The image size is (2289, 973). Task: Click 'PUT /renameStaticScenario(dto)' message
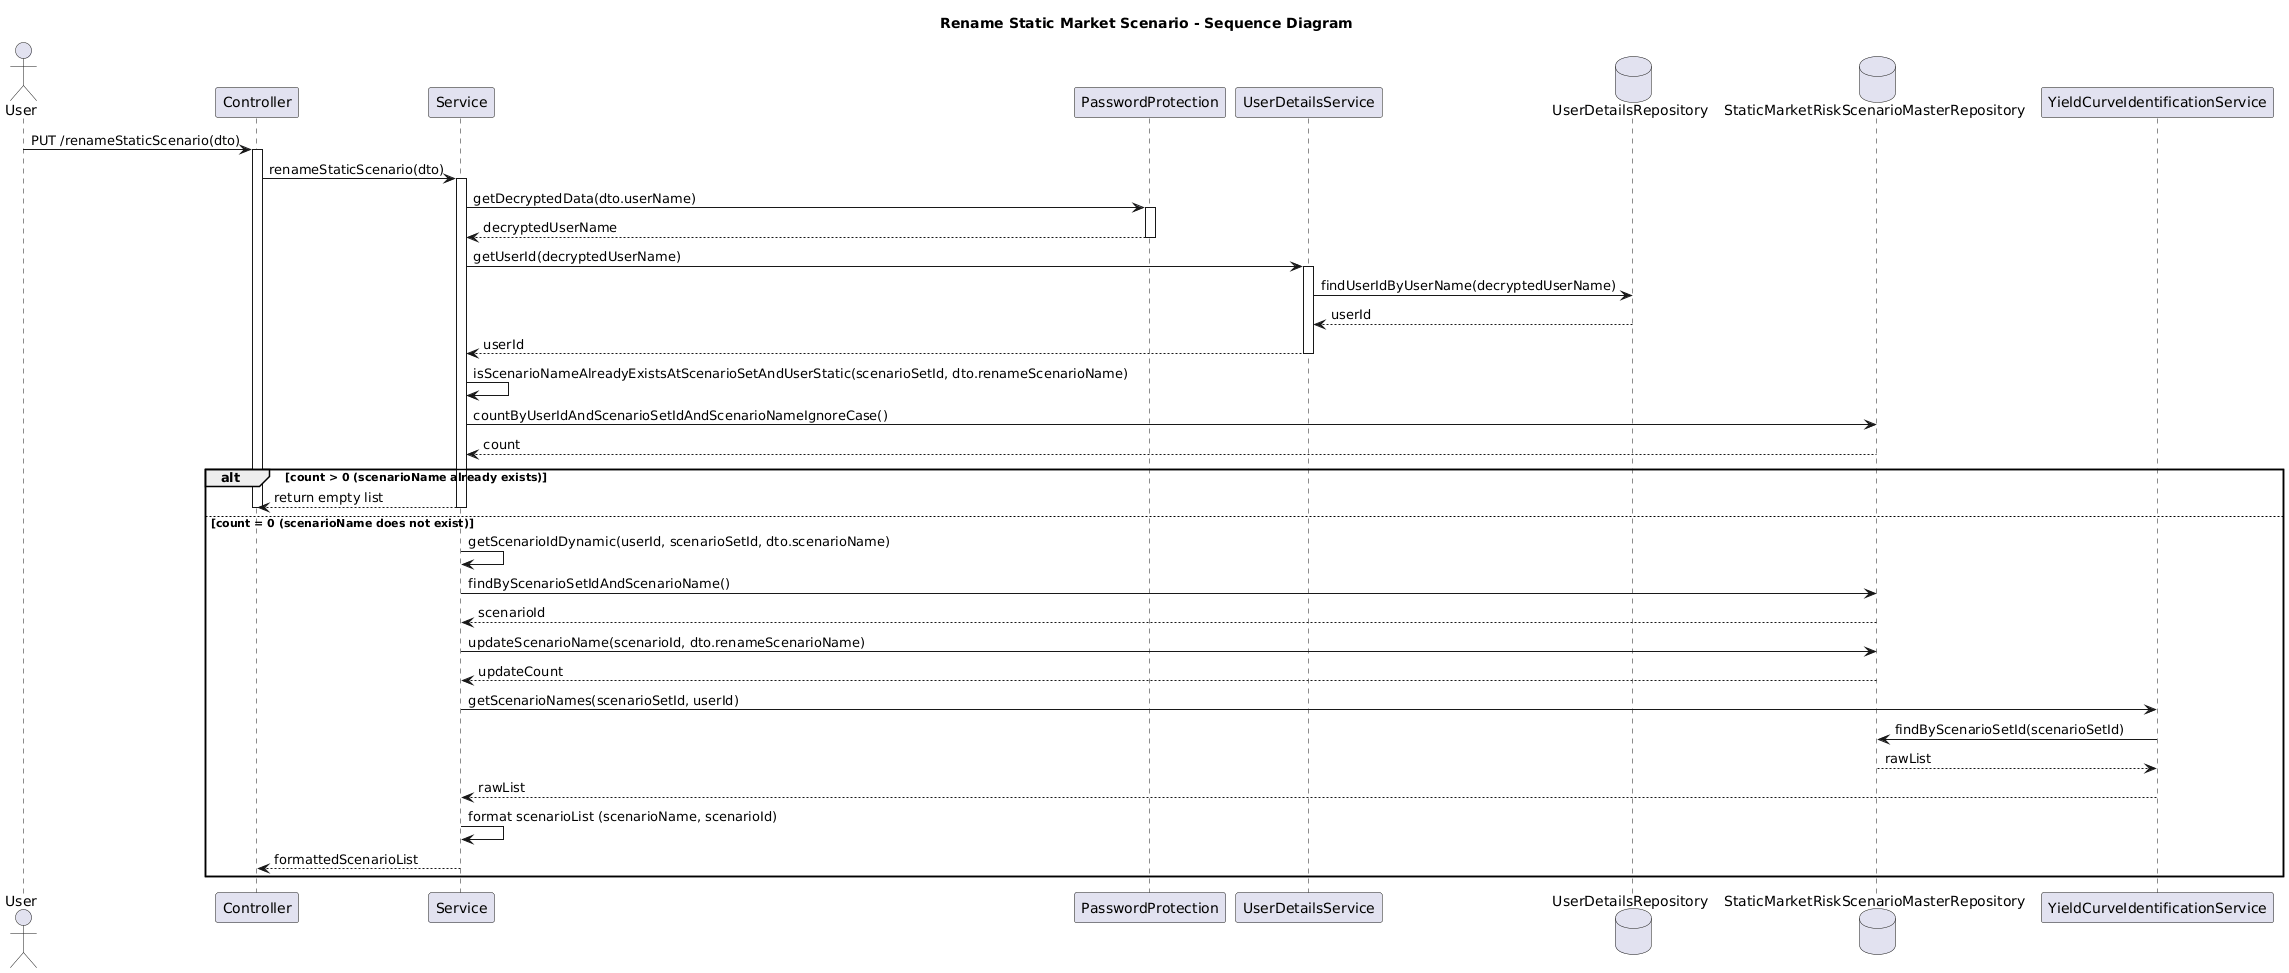point(135,141)
